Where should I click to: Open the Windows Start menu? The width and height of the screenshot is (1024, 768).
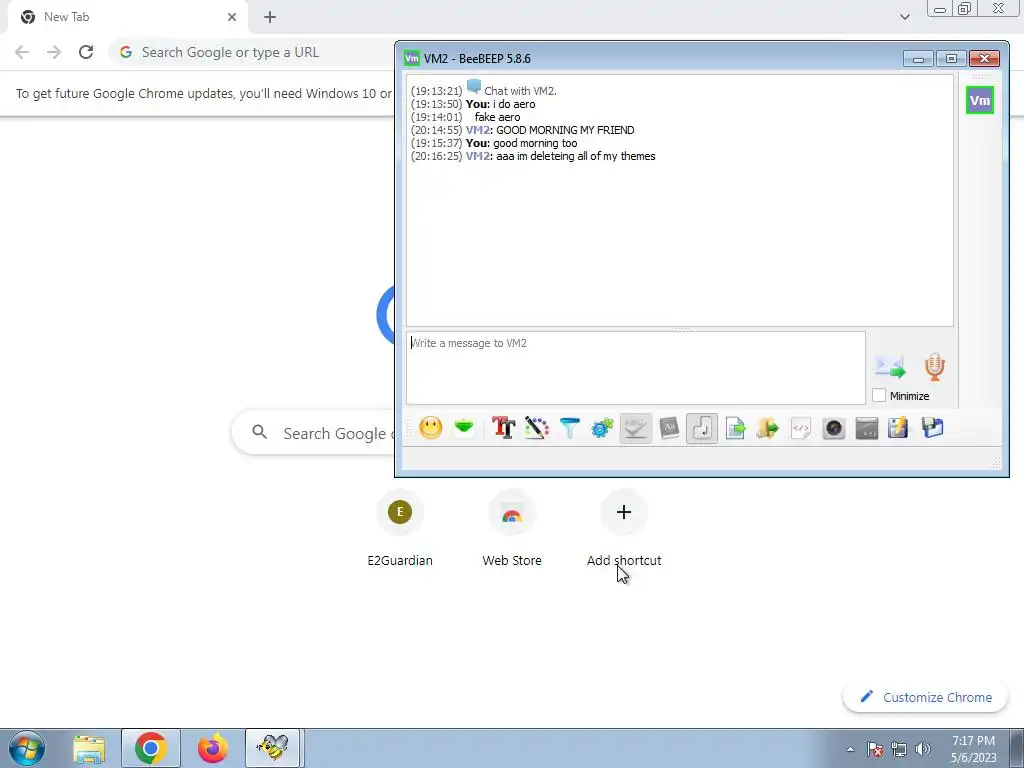pos(27,748)
